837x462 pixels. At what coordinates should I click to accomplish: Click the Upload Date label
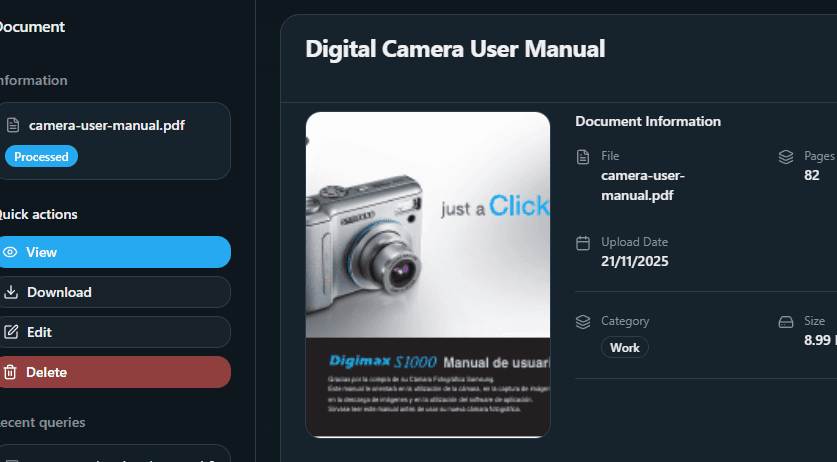click(x=634, y=242)
